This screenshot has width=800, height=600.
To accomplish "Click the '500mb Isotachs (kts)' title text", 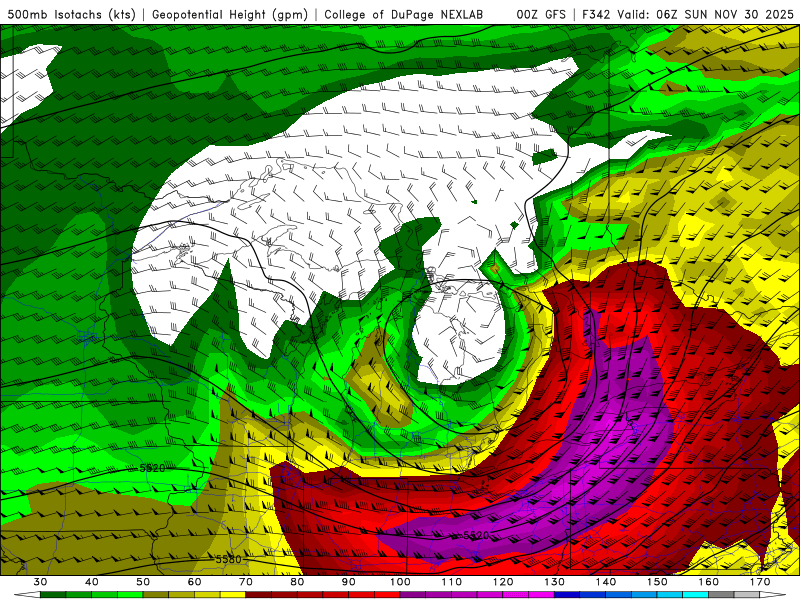I will [x=71, y=14].
